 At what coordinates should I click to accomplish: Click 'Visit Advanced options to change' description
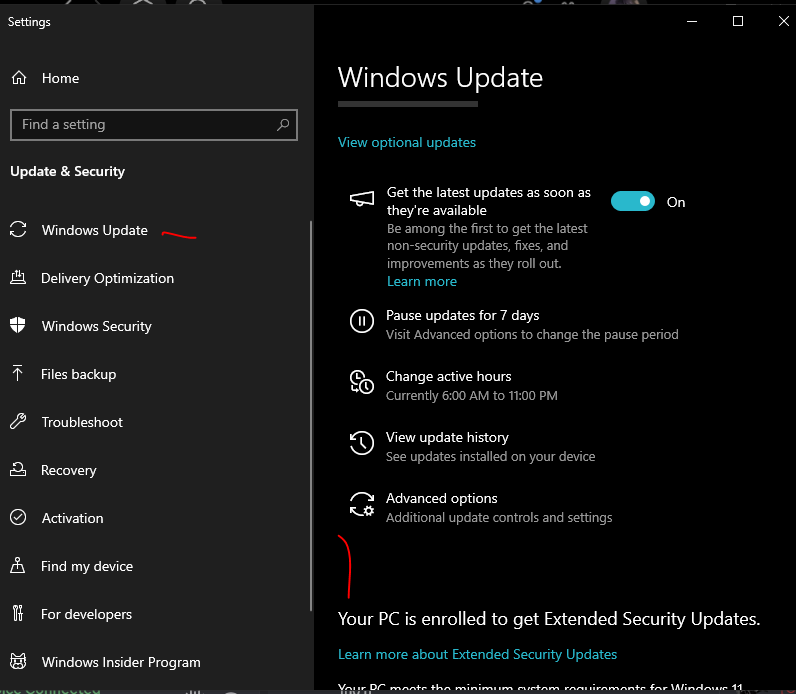click(532, 335)
